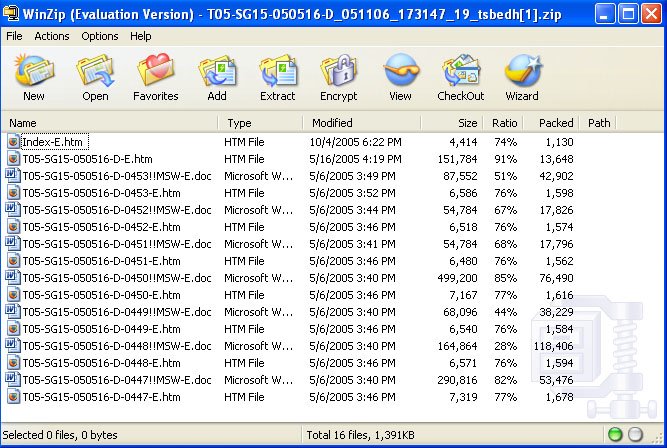
Task: Click the Word icon of T05-SG15-050516-D-0447!!MSW-E.doc
Action: coord(12,380)
